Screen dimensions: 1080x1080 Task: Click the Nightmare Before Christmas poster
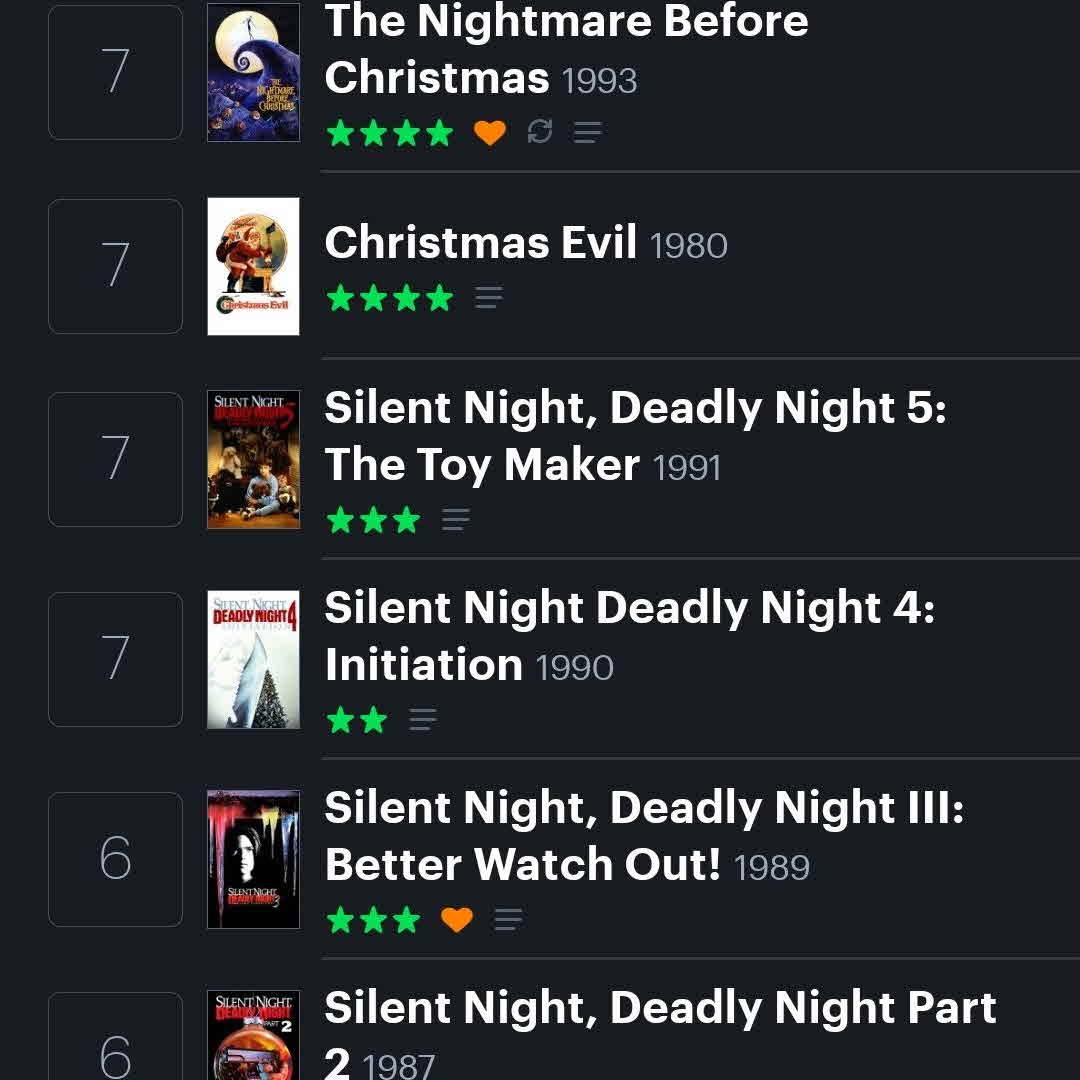click(x=253, y=72)
